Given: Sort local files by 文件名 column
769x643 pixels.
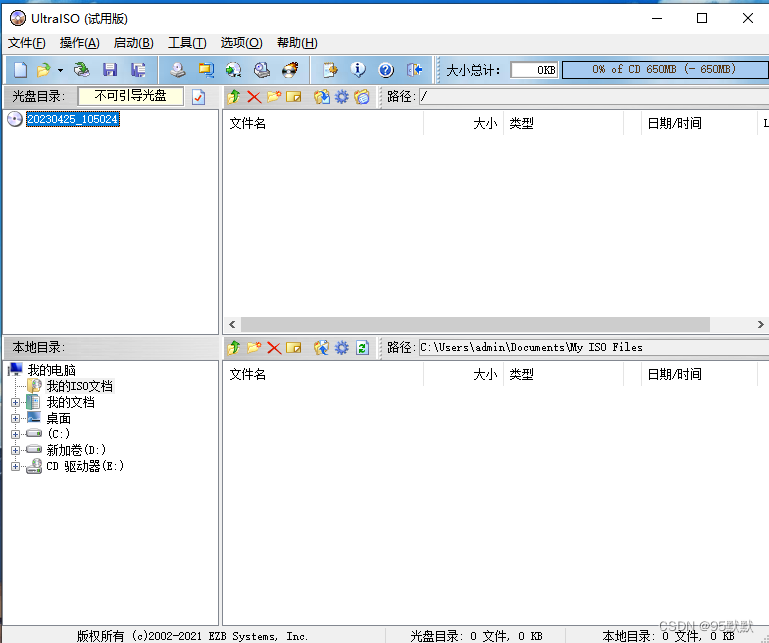Looking at the screenshot, I should point(323,374).
